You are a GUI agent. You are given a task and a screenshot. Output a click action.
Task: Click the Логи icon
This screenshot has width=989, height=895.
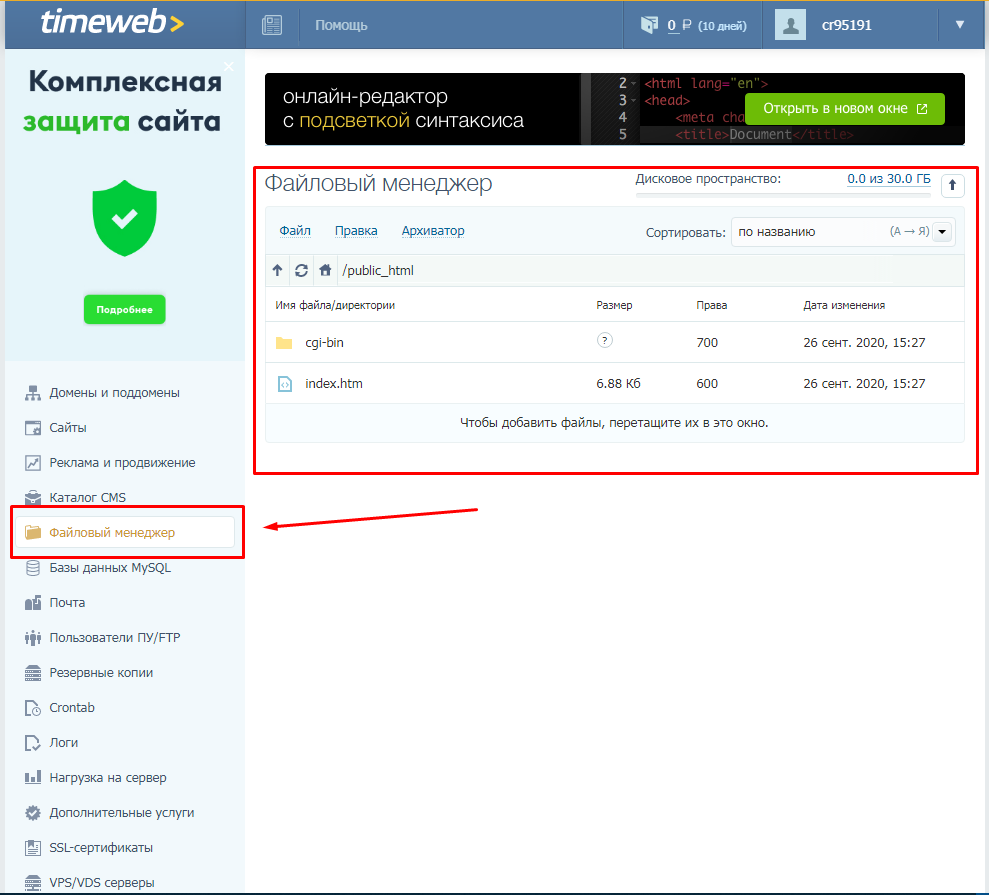pos(33,743)
